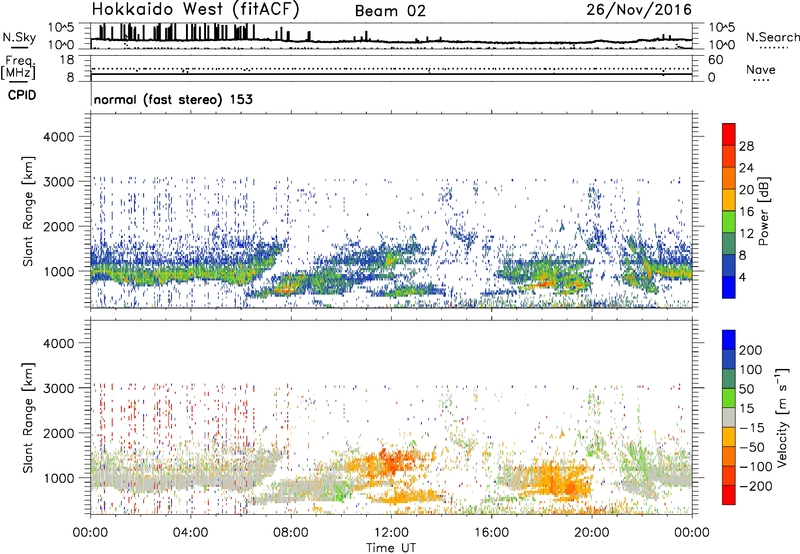Click the red bottom of the velocity colorbar
This screenshot has width=800, height=554.
pyautogui.click(x=729, y=495)
